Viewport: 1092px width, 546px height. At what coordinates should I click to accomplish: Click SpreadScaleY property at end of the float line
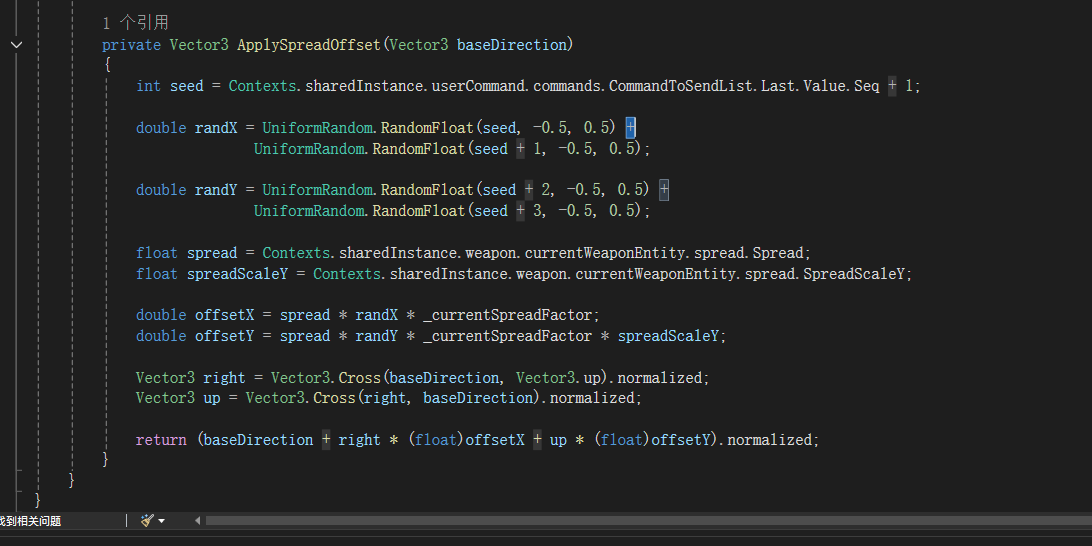coord(857,274)
